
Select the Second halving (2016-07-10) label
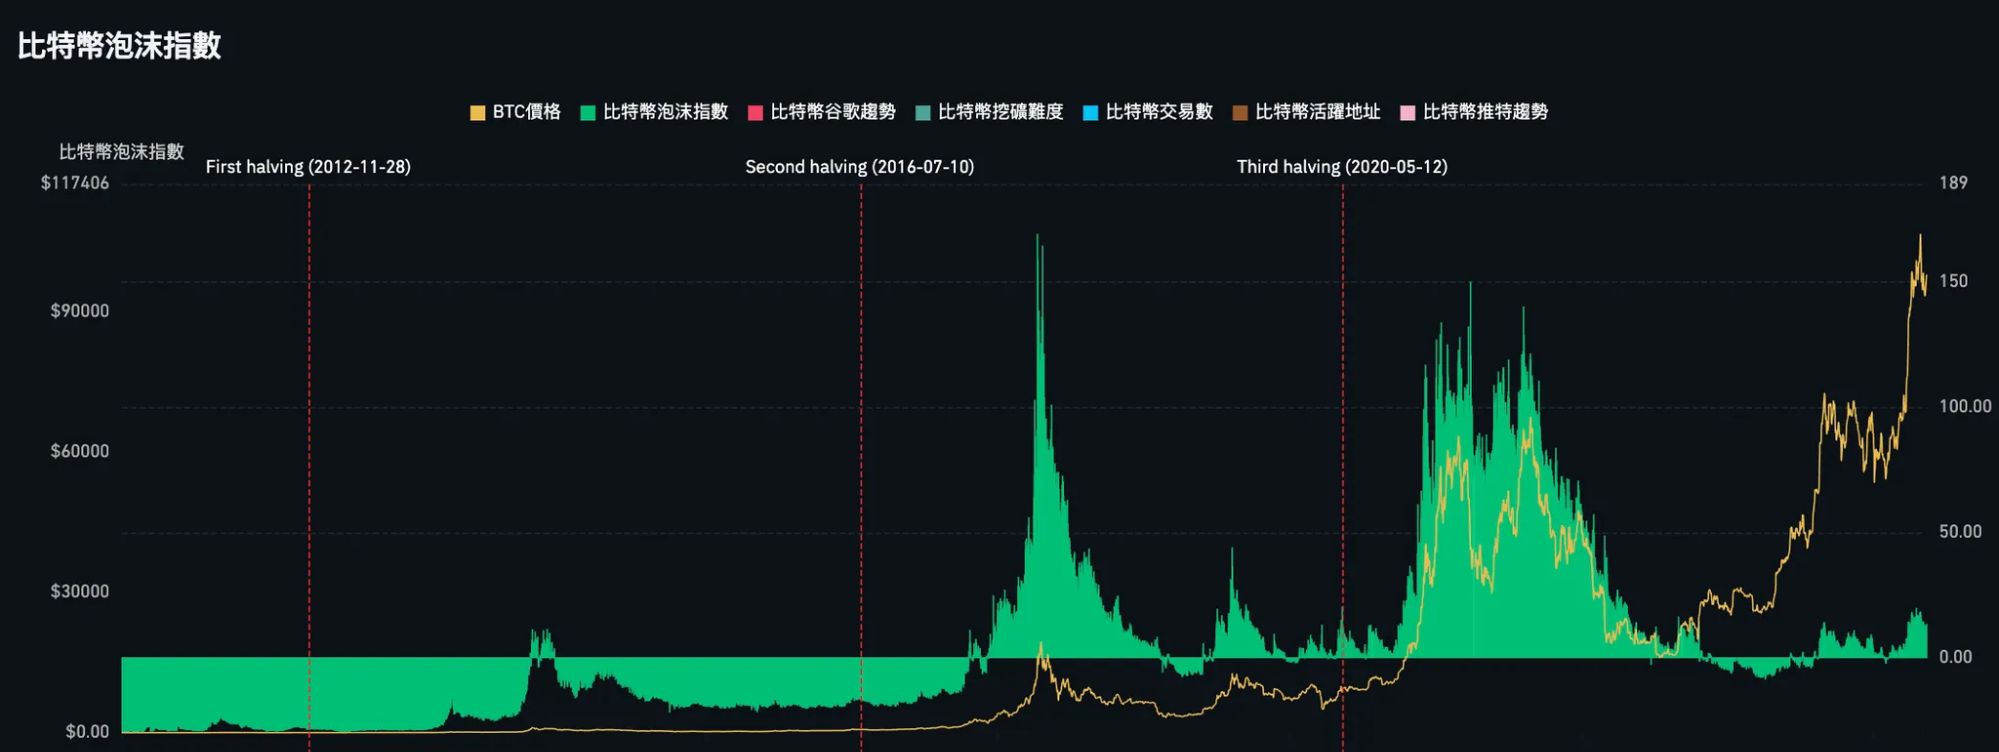point(859,167)
